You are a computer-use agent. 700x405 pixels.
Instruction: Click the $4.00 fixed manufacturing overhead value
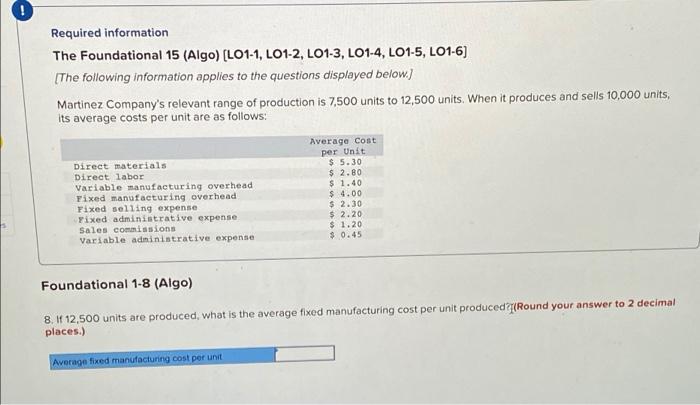point(345,193)
